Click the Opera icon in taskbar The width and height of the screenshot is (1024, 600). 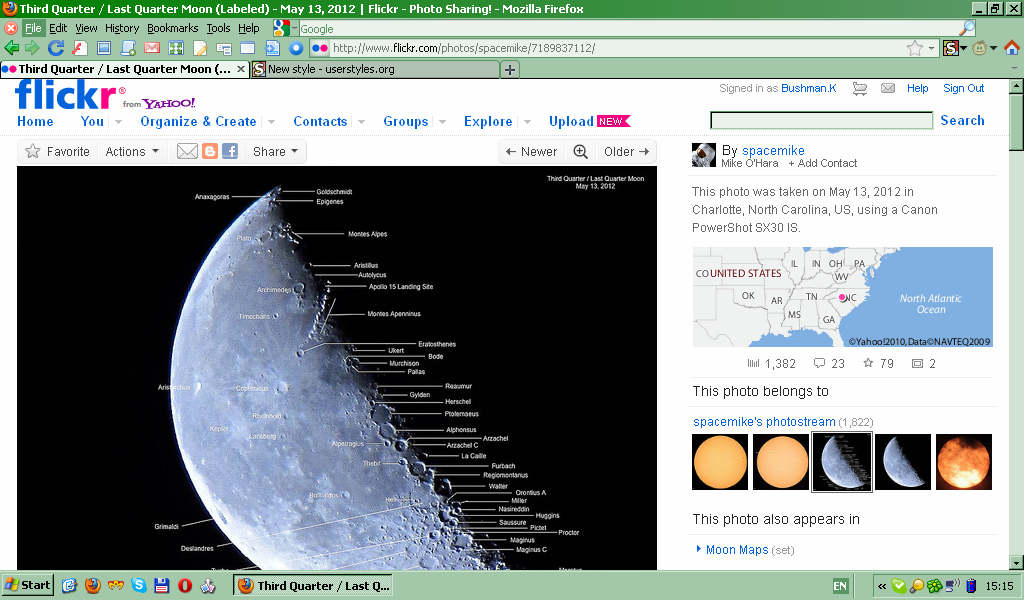pos(185,586)
